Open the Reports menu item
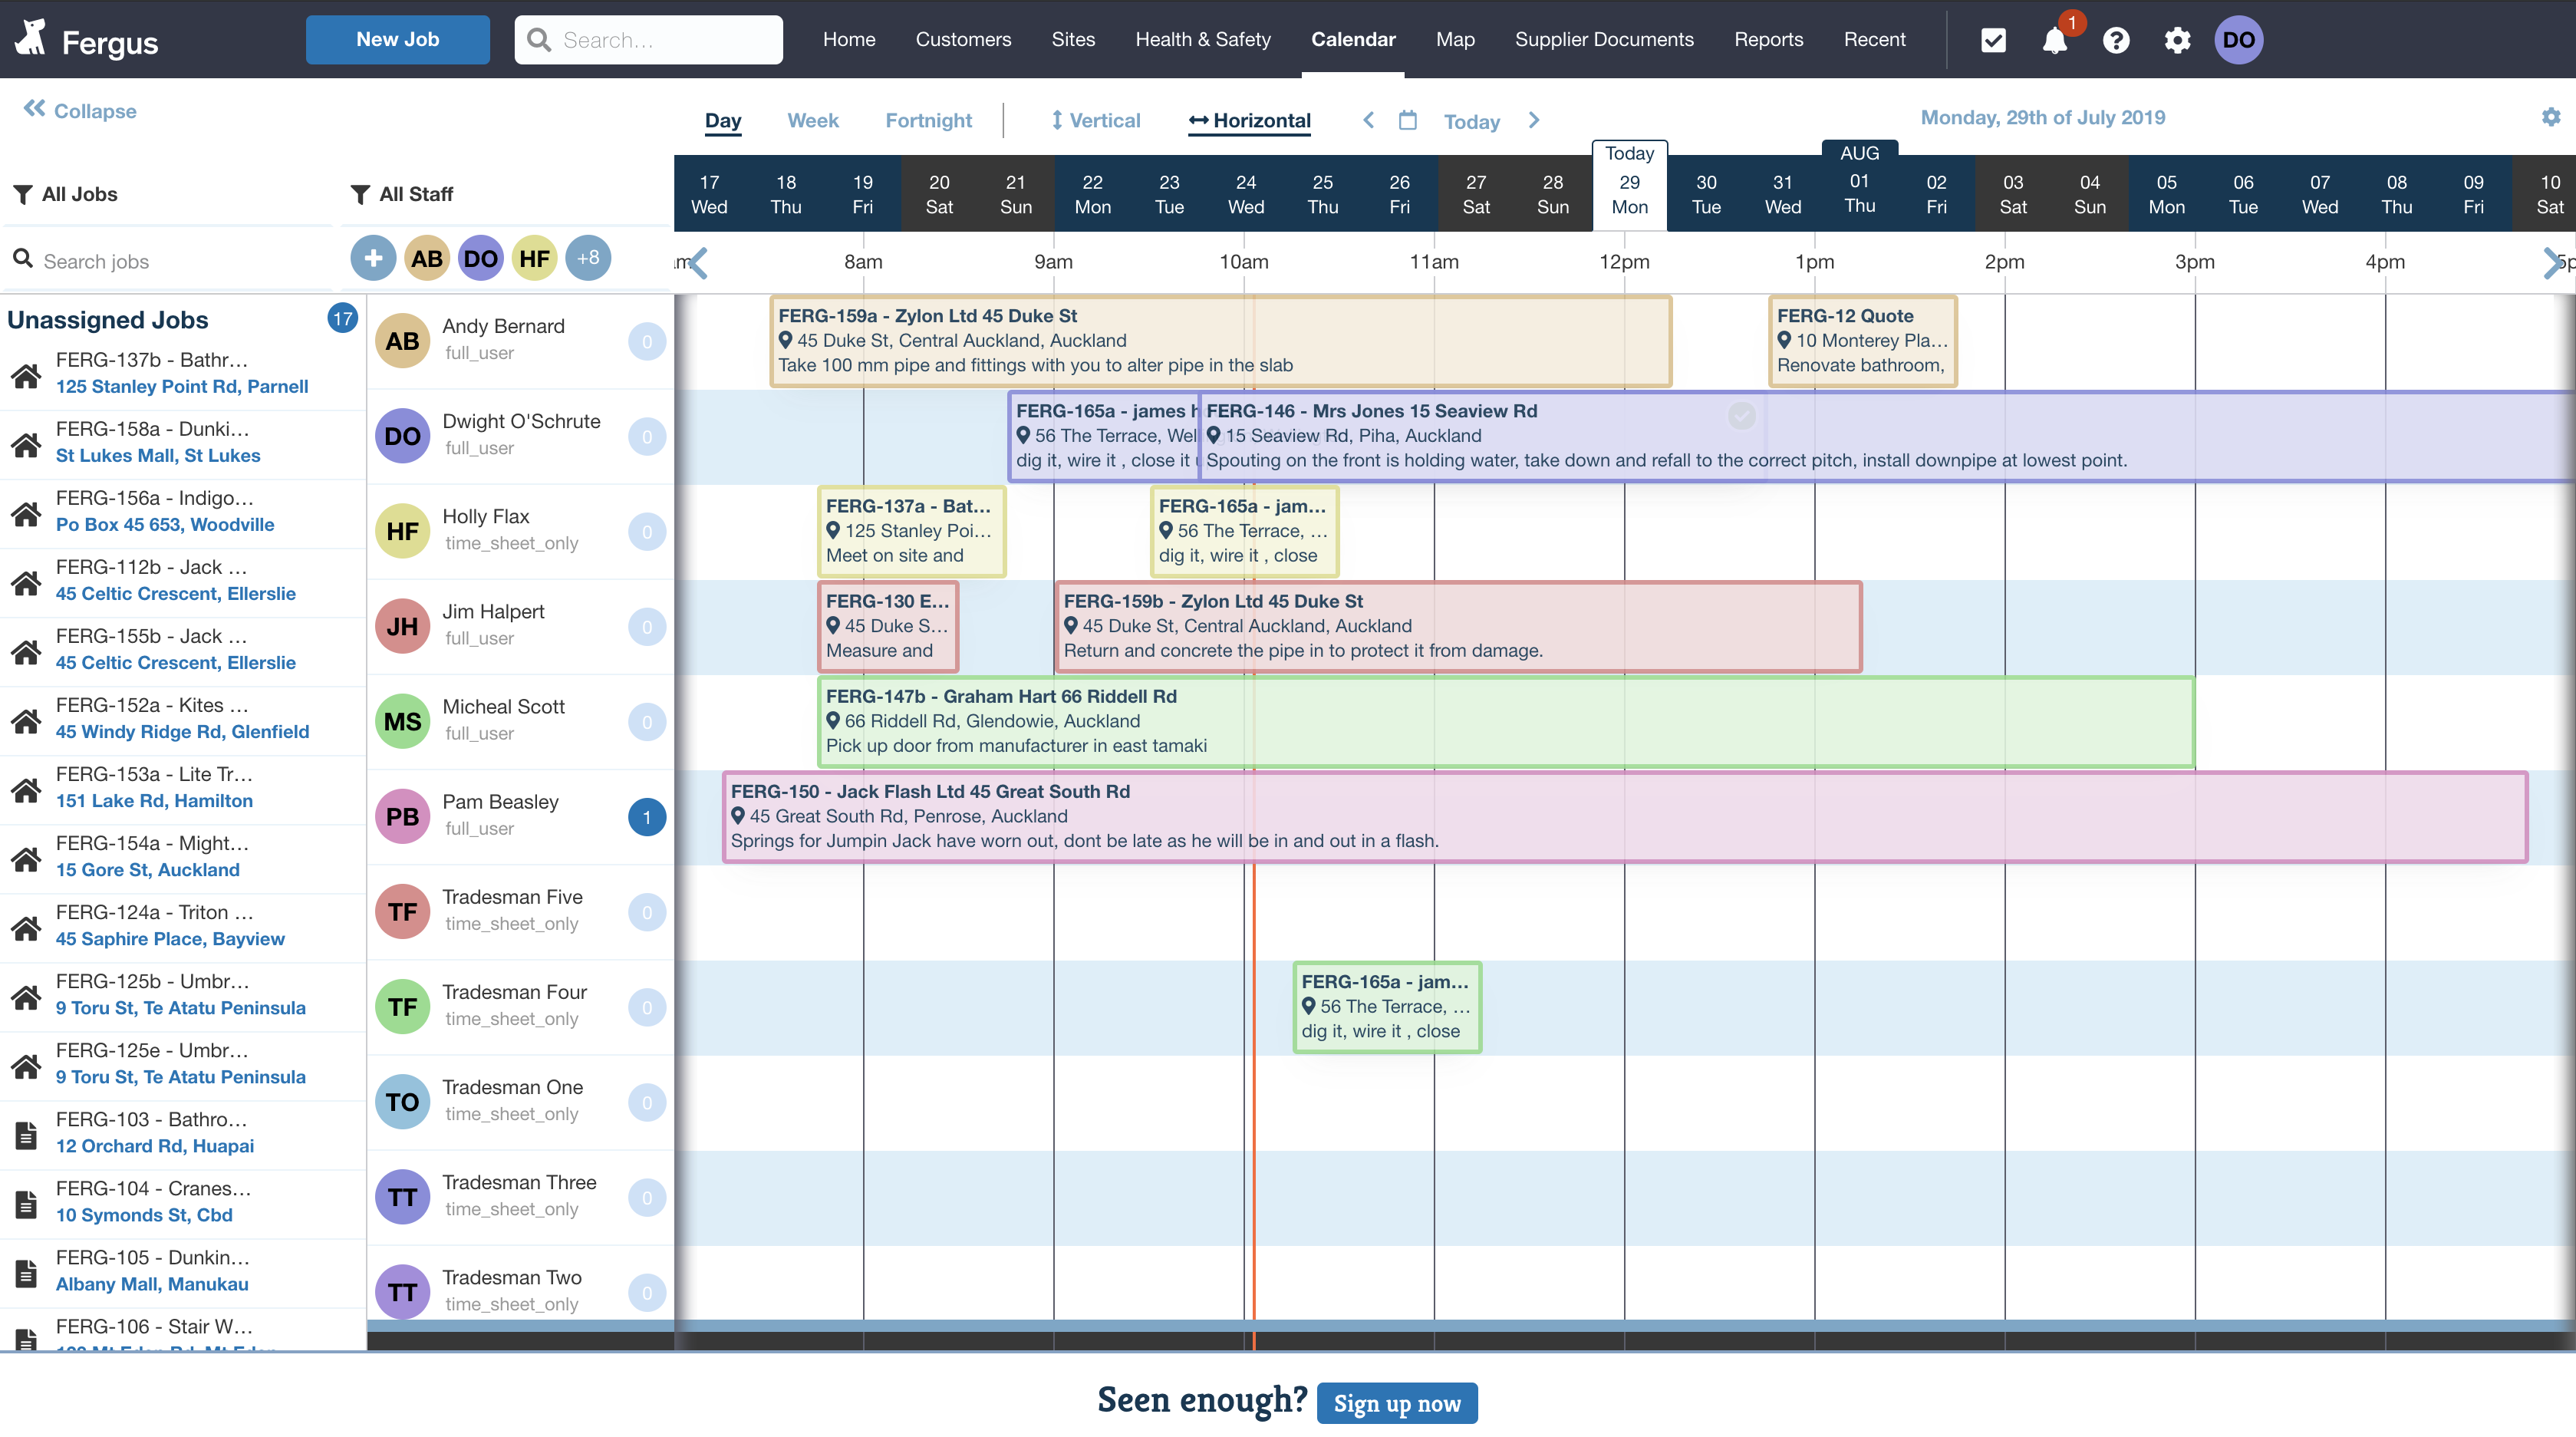The height and width of the screenshot is (1437, 2576). click(1768, 40)
